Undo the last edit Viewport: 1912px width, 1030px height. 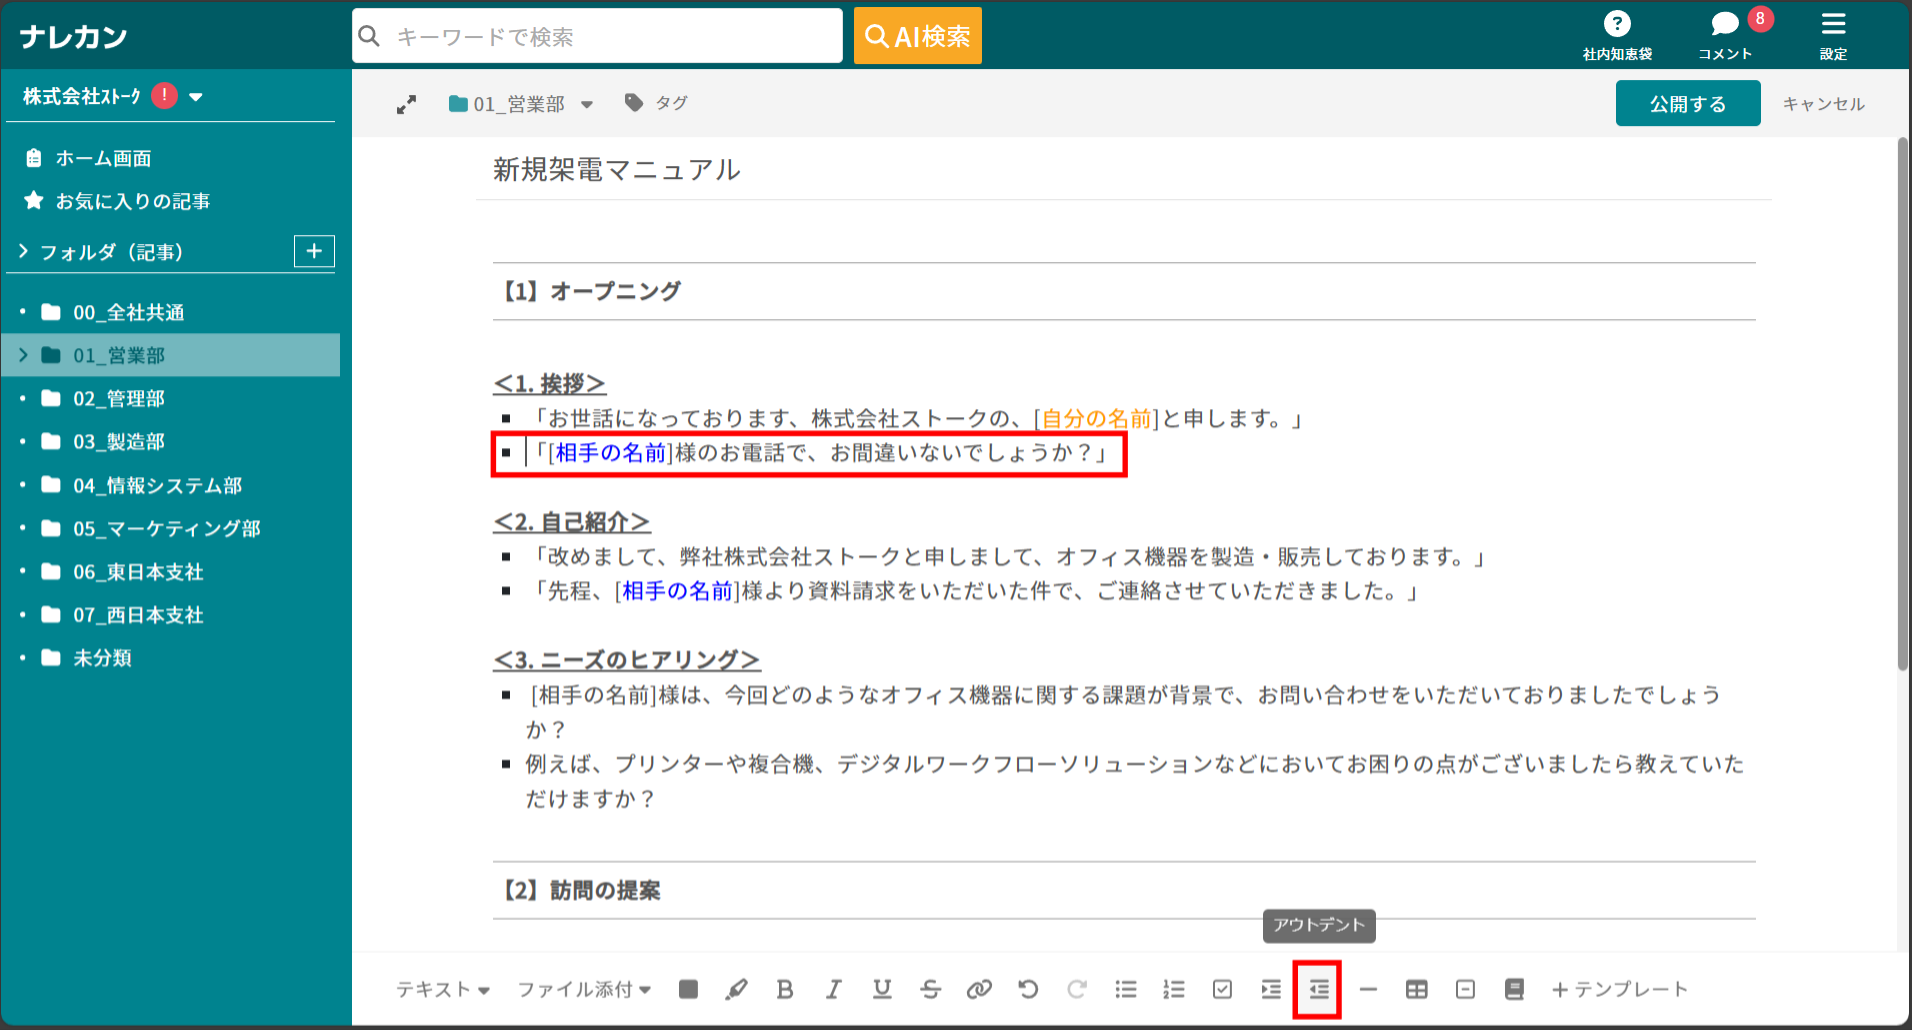click(x=1027, y=989)
